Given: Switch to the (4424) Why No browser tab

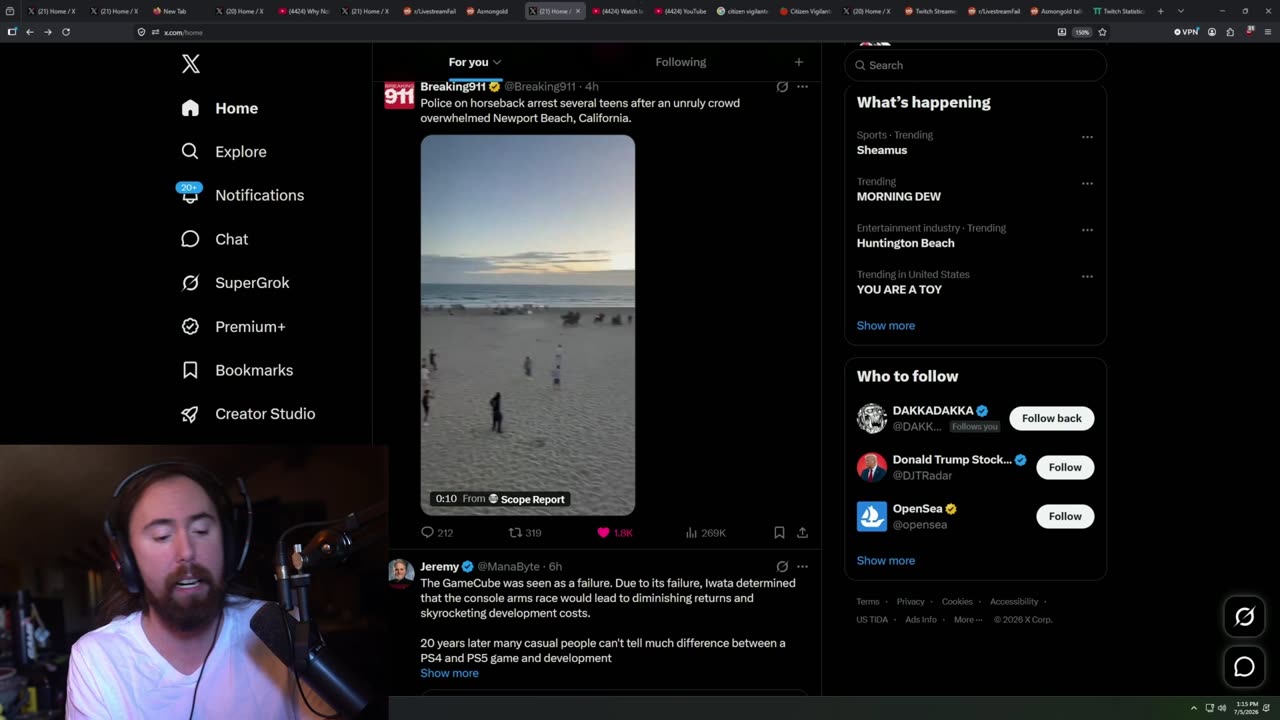Looking at the screenshot, I should pos(304,11).
